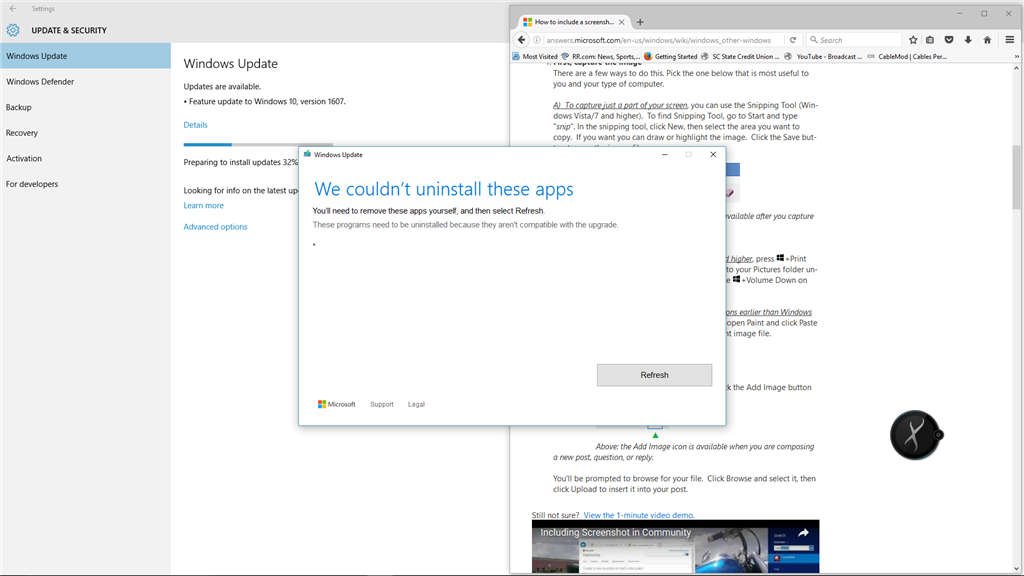Screen dimensions: 1024x576
Task: Open the Backup settings page
Action: point(86,107)
